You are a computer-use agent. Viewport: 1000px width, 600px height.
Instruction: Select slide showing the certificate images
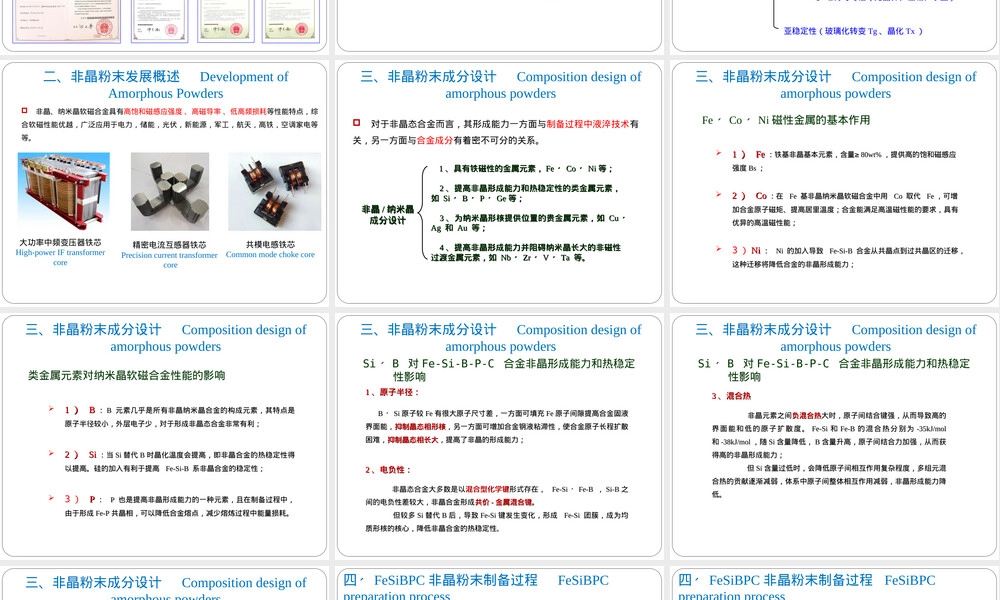[165, 26]
